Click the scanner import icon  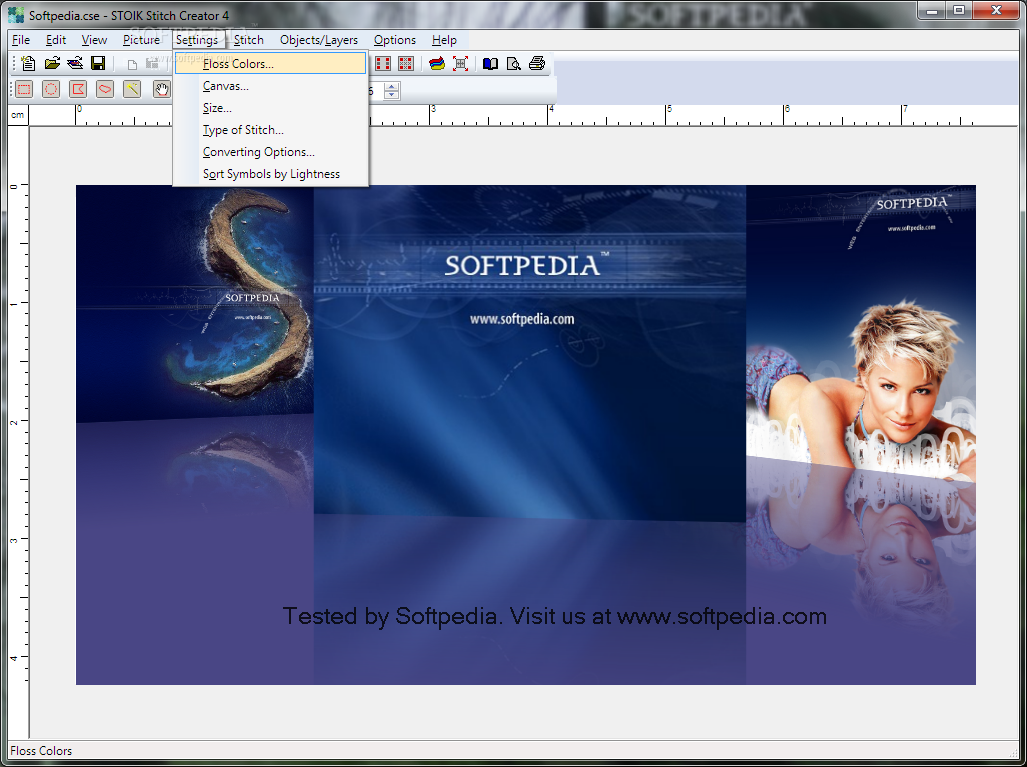coord(75,64)
